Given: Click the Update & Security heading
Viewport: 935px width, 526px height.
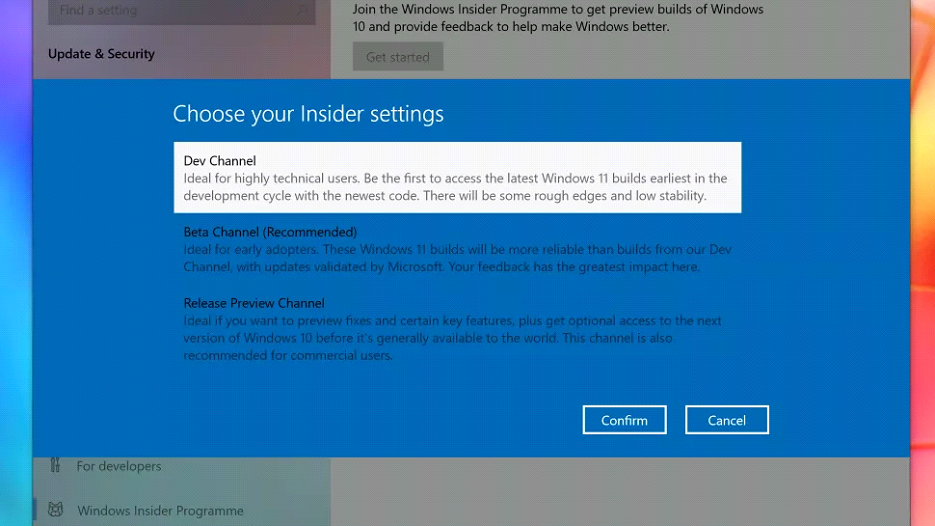Looking at the screenshot, I should click(x=101, y=54).
